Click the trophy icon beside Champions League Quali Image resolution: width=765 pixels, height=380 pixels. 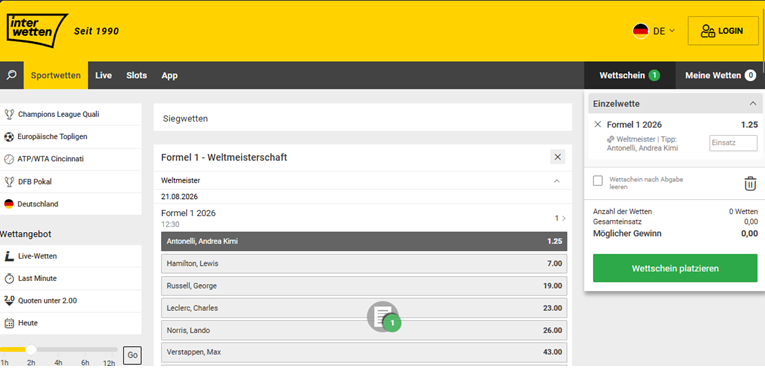9,114
